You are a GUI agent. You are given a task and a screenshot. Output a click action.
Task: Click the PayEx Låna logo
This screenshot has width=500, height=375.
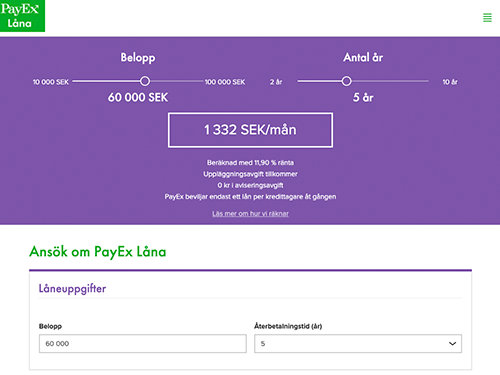tap(22, 16)
